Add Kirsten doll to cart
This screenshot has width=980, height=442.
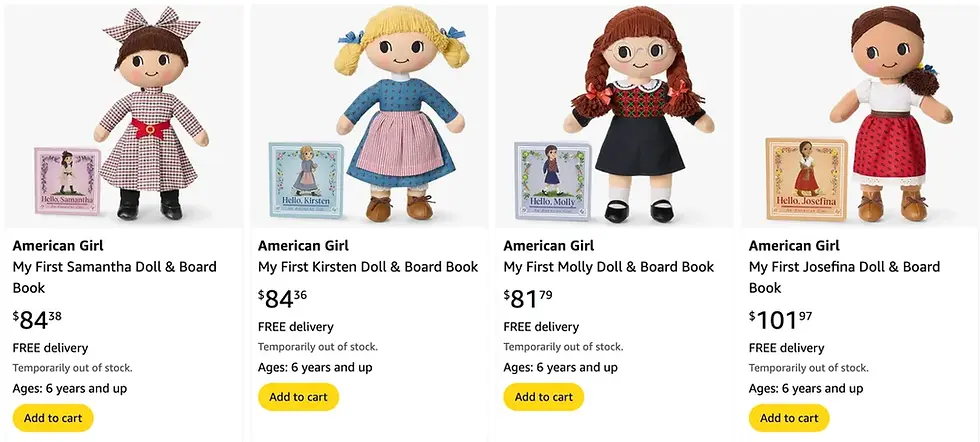298,397
